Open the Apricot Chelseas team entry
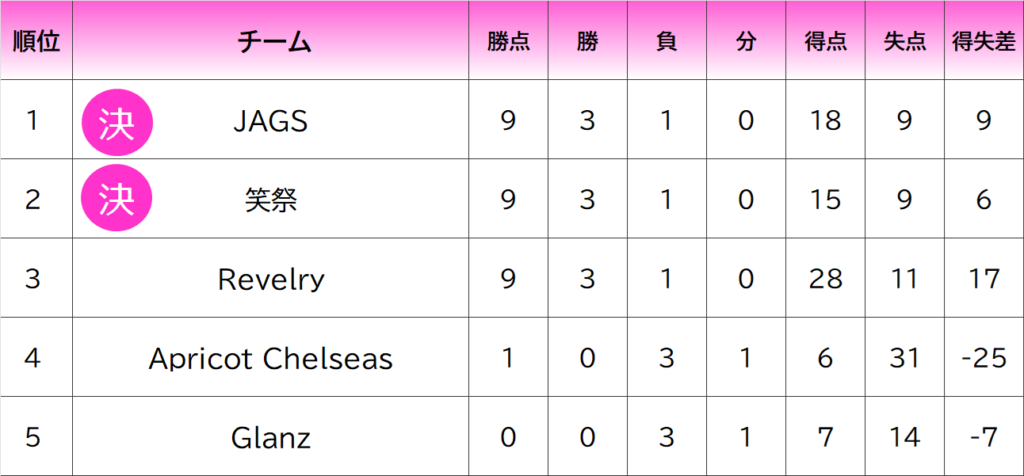1024x476 pixels. [270, 358]
